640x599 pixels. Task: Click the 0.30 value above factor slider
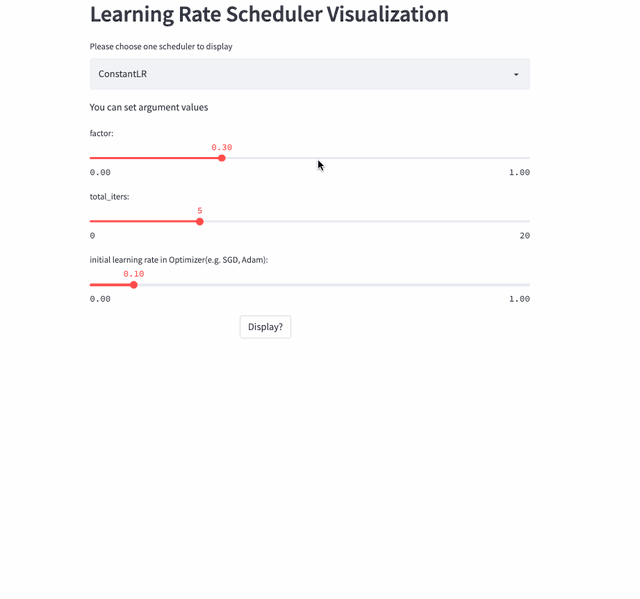click(222, 147)
